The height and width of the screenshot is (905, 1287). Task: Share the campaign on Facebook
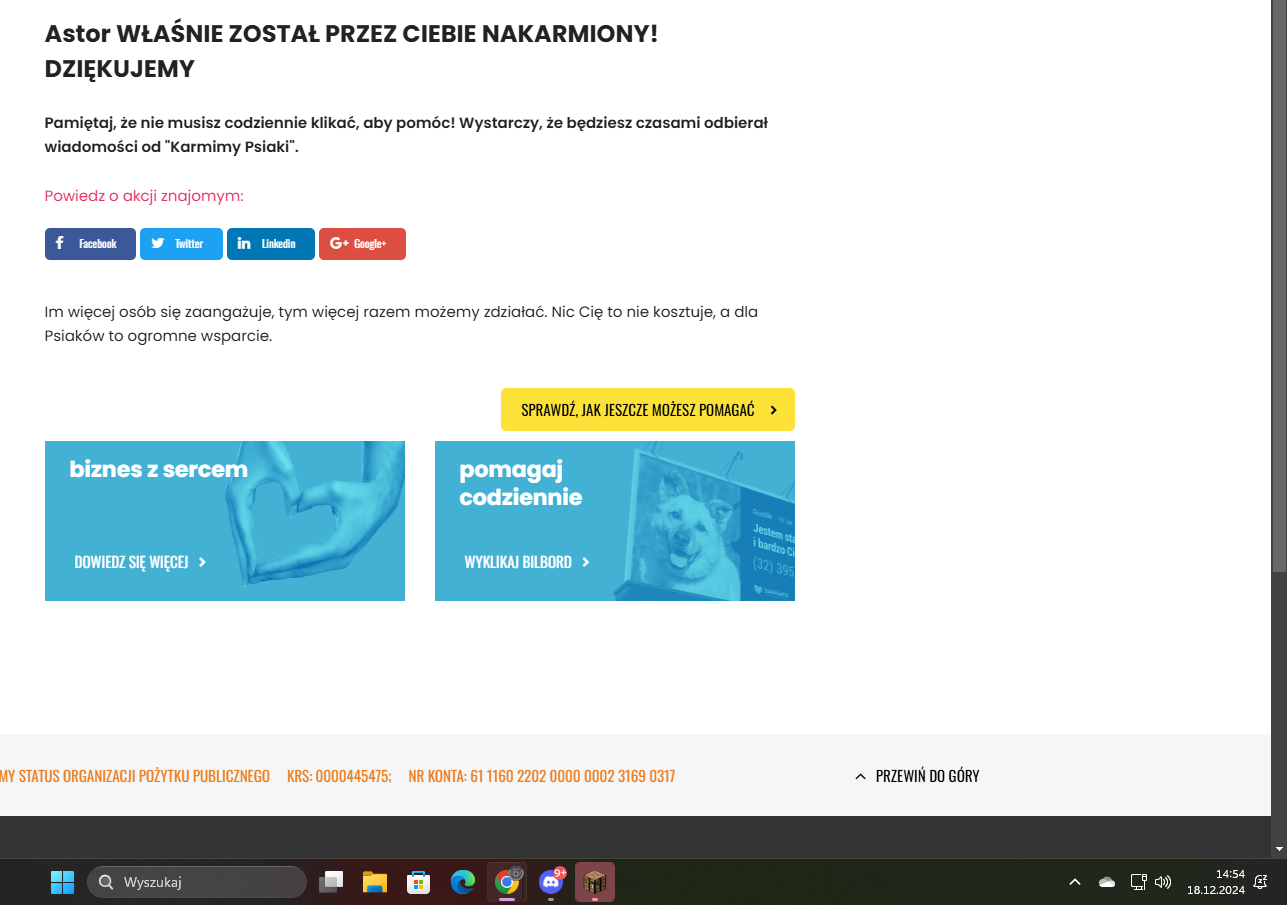point(90,244)
